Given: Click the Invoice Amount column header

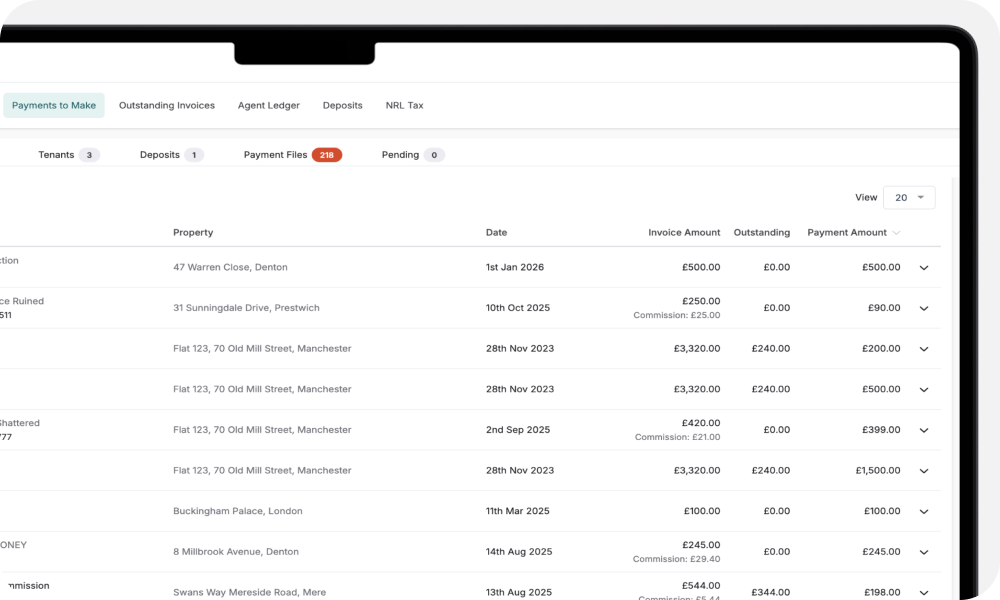Looking at the screenshot, I should (x=684, y=232).
